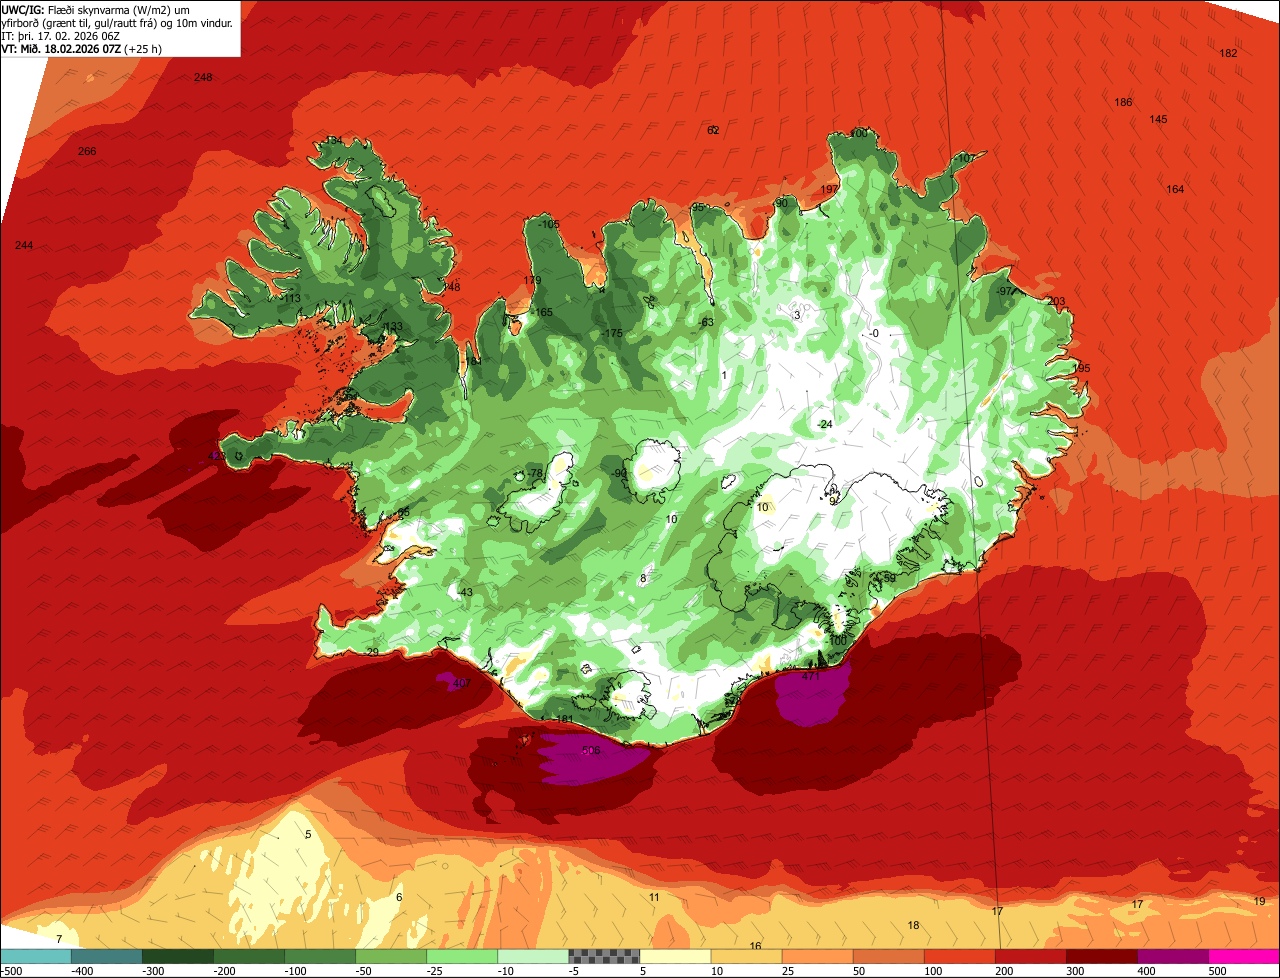The image size is (1280, 978).
Task: Select the purple legend swatch between 400 and 500
Action: pyautogui.click(x=1172, y=956)
